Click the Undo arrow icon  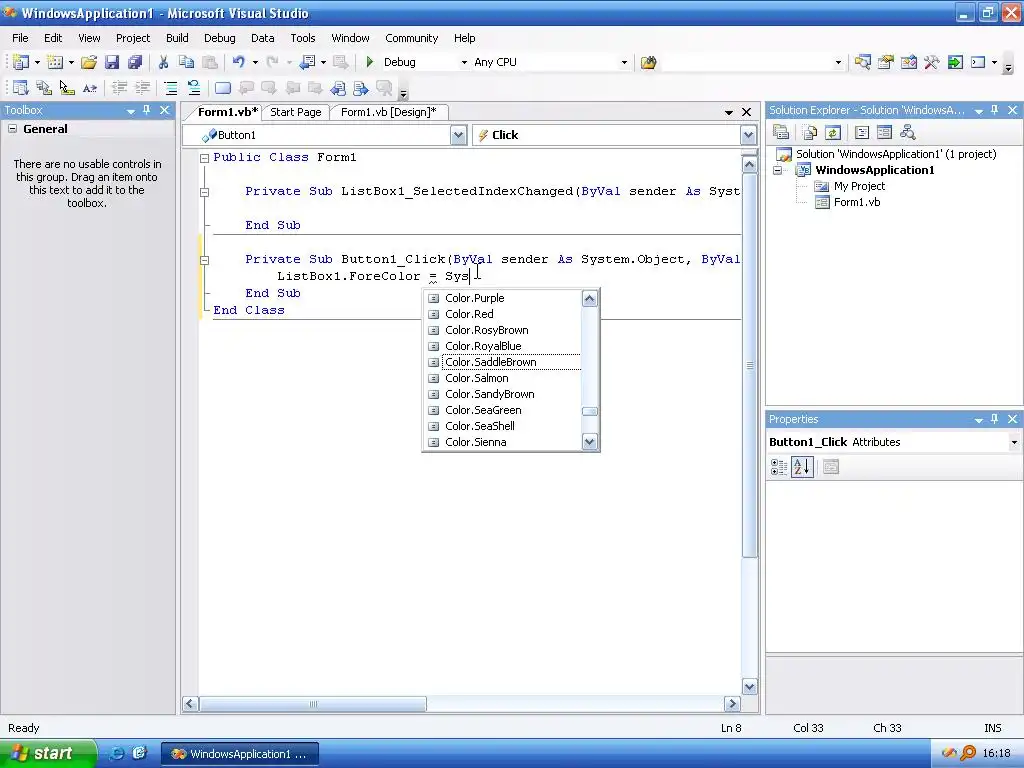(x=239, y=62)
